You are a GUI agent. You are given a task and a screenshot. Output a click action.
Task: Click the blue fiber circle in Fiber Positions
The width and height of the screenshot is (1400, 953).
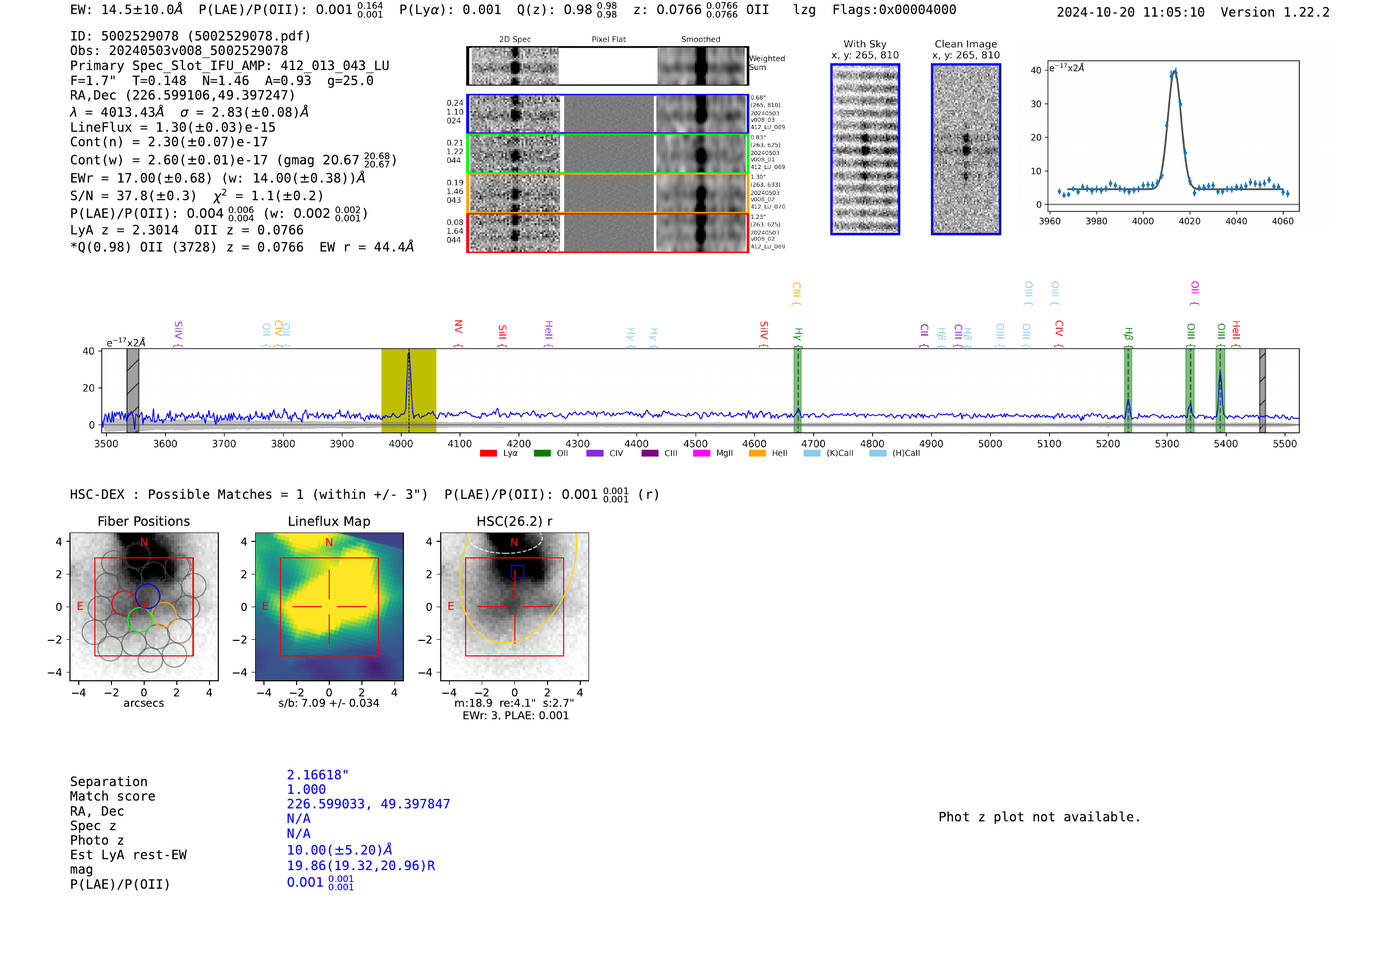click(x=148, y=596)
